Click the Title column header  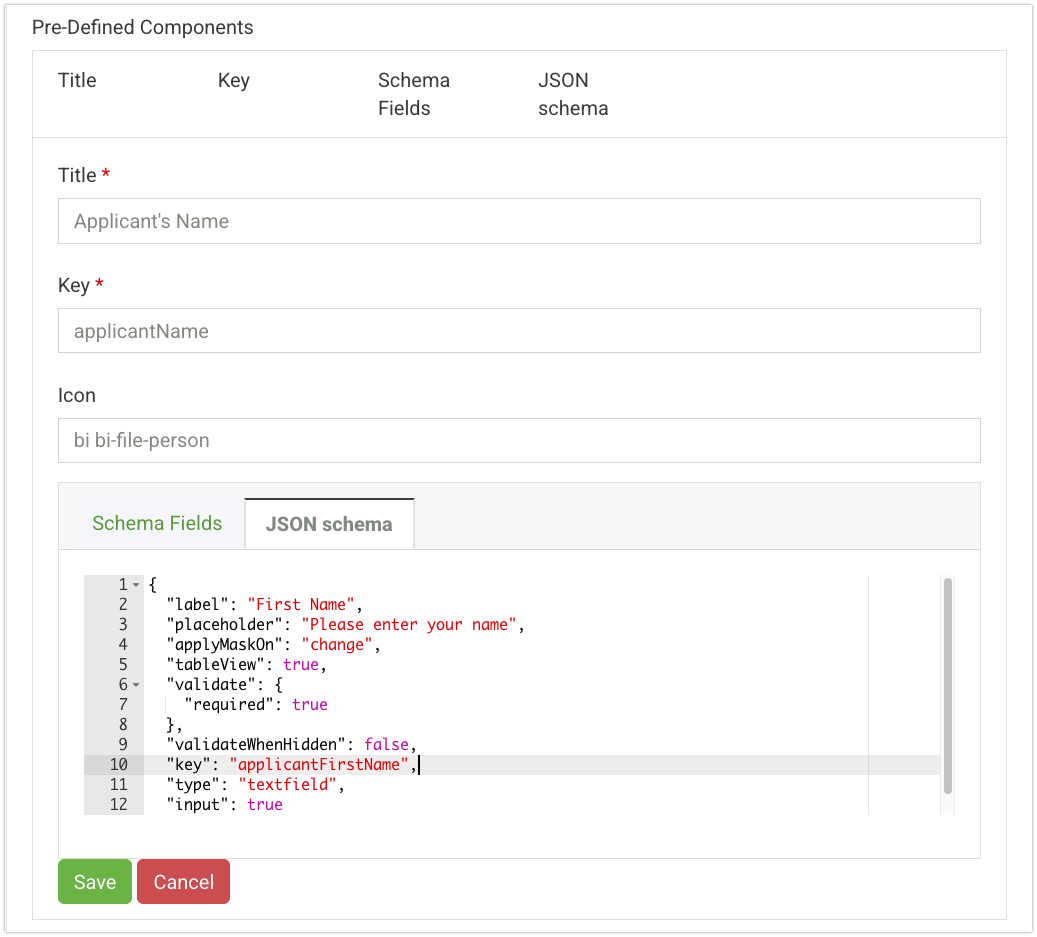tap(77, 81)
